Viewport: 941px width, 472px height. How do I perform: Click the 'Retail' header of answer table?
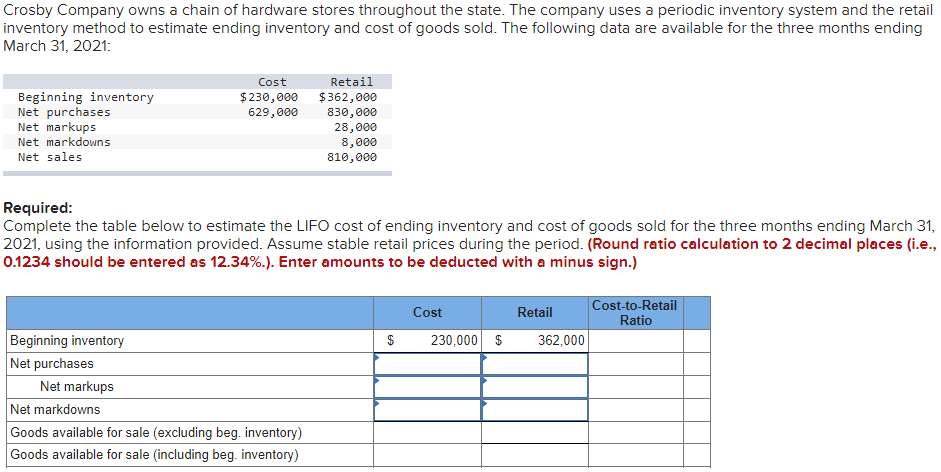point(535,312)
